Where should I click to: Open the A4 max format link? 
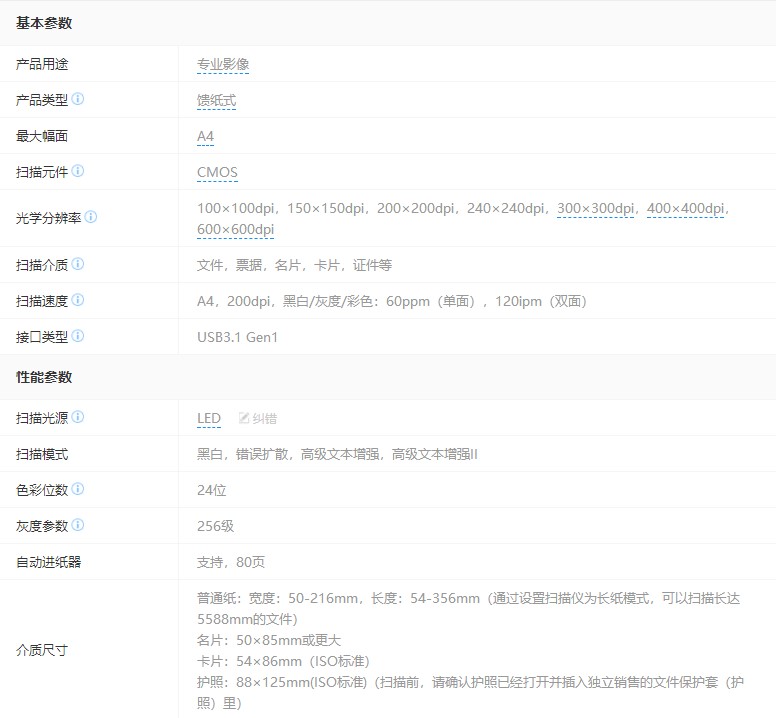(205, 137)
